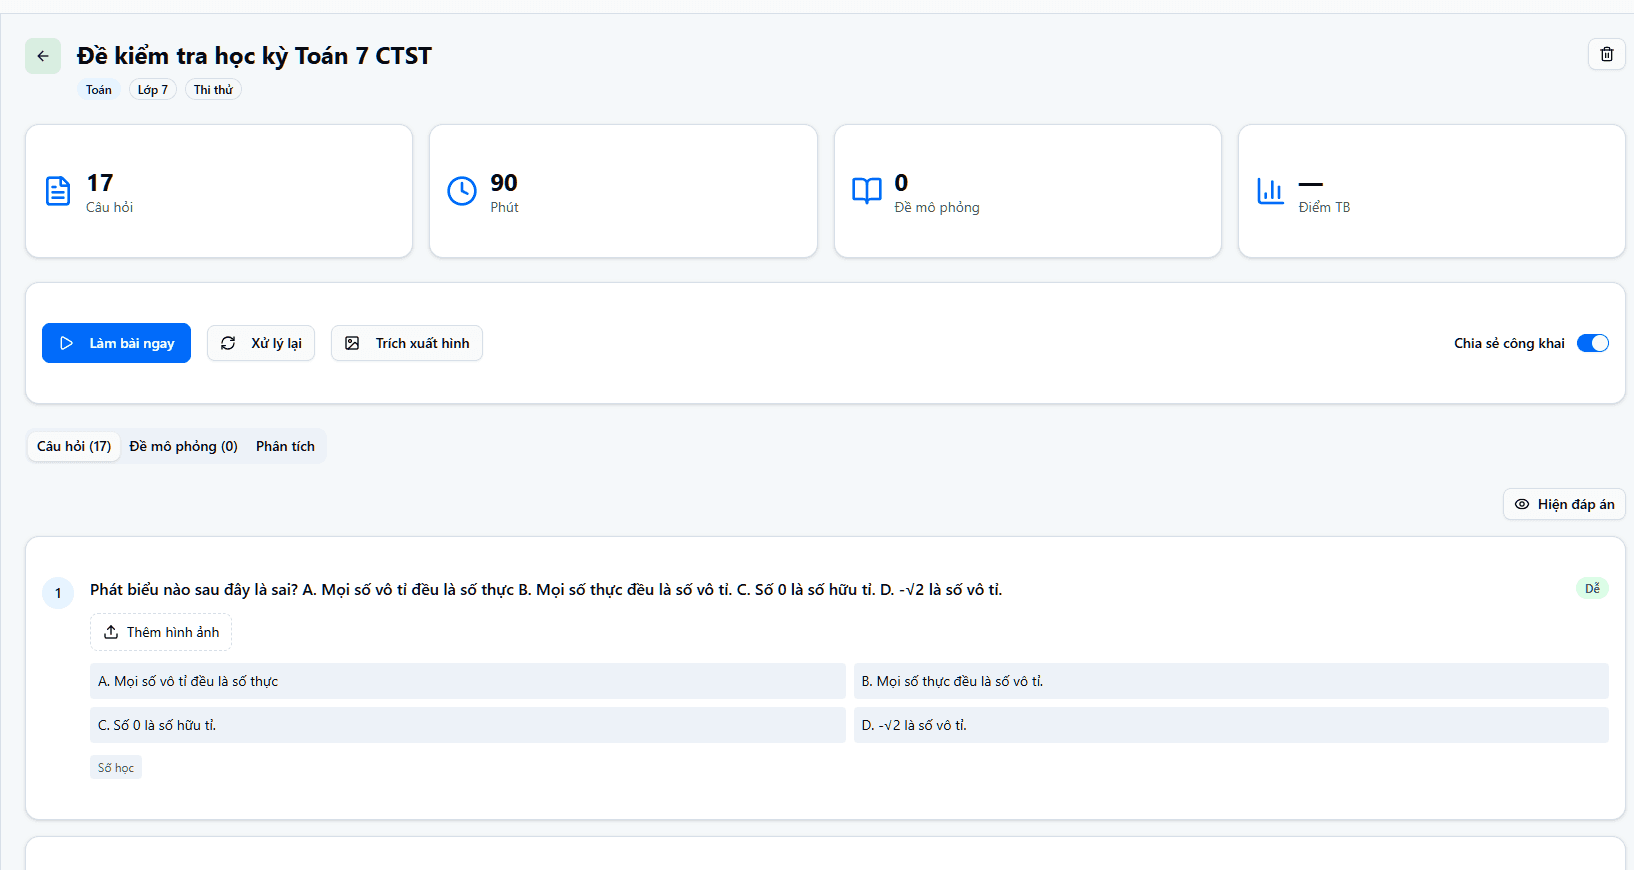Click the back arrow icon beside the title
The image size is (1634, 870).
(43, 56)
